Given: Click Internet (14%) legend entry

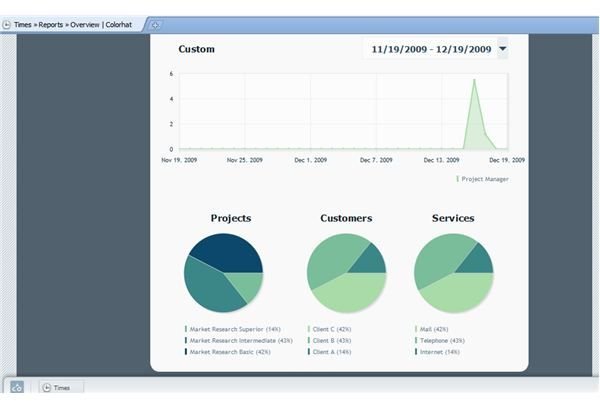Looking at the screenshot, I should point(437,352).
